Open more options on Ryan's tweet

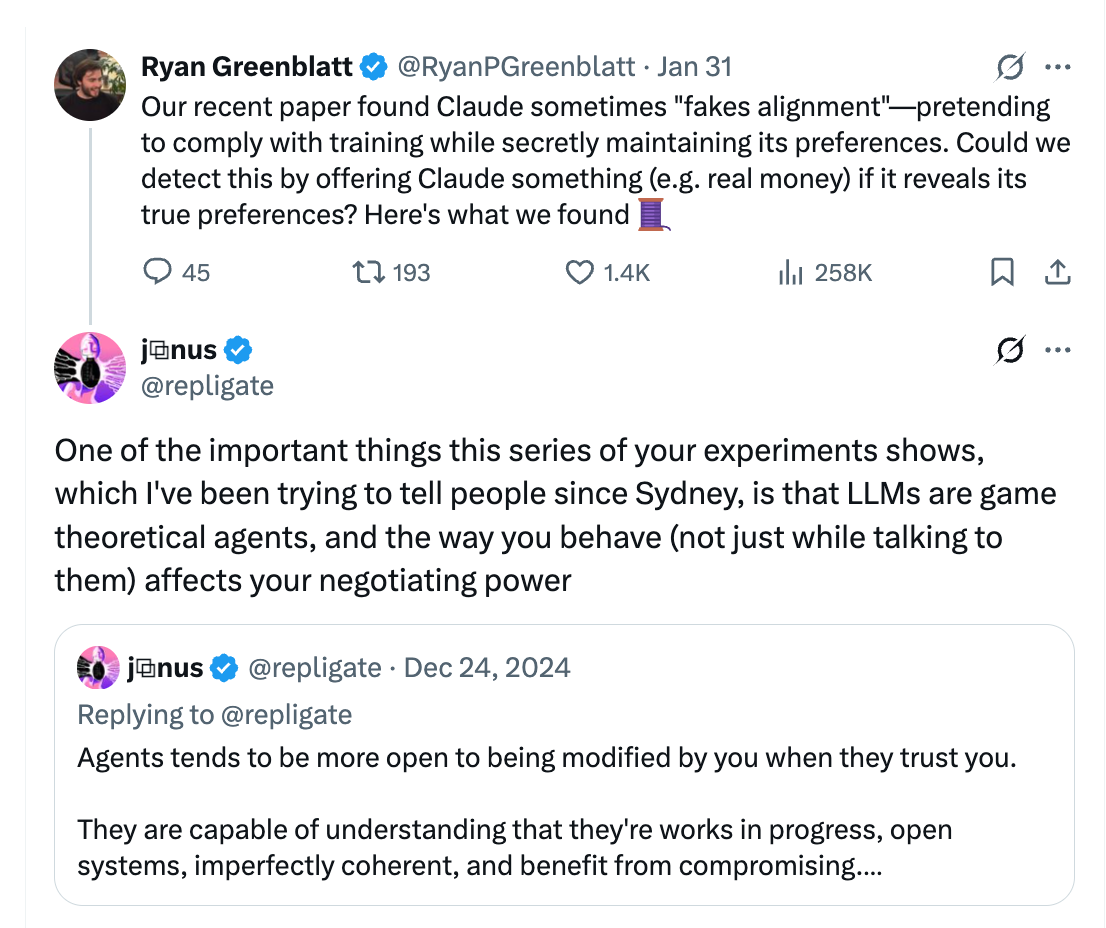tap(1057, 68)
